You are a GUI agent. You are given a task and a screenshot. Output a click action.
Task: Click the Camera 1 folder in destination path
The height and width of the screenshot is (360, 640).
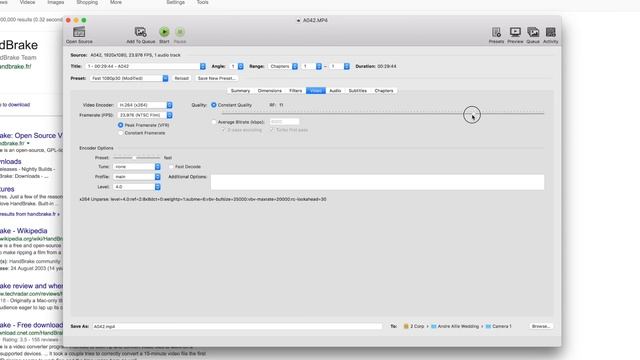tap(498, 326)
